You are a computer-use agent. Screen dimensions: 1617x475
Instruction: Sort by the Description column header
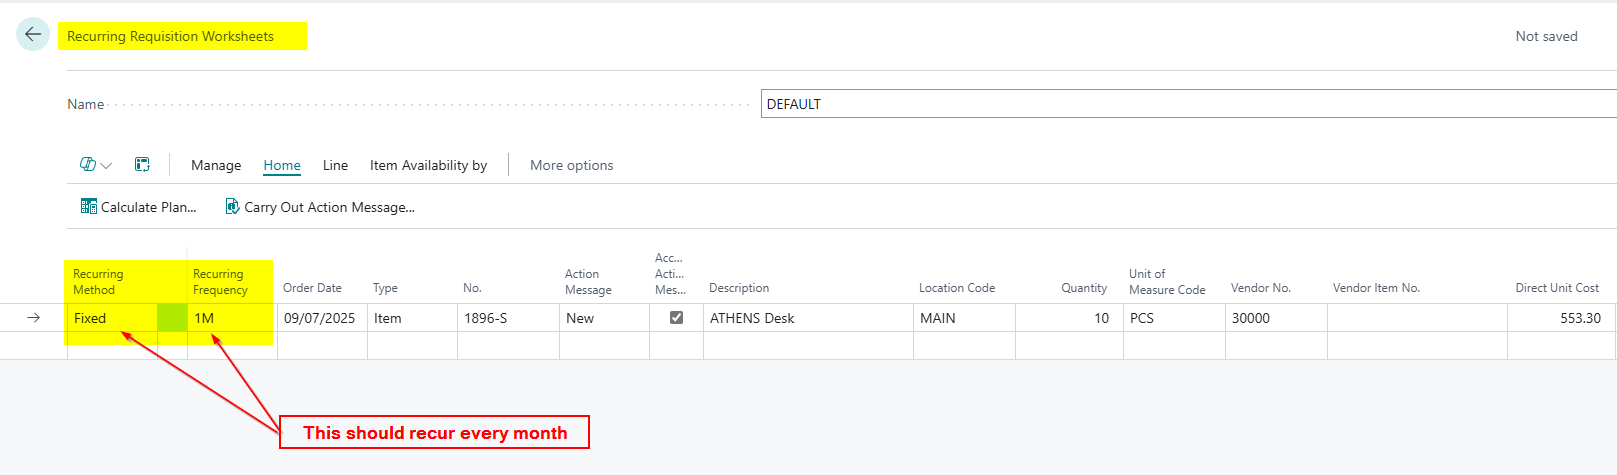pyautogui.click(x=739, y=288)
